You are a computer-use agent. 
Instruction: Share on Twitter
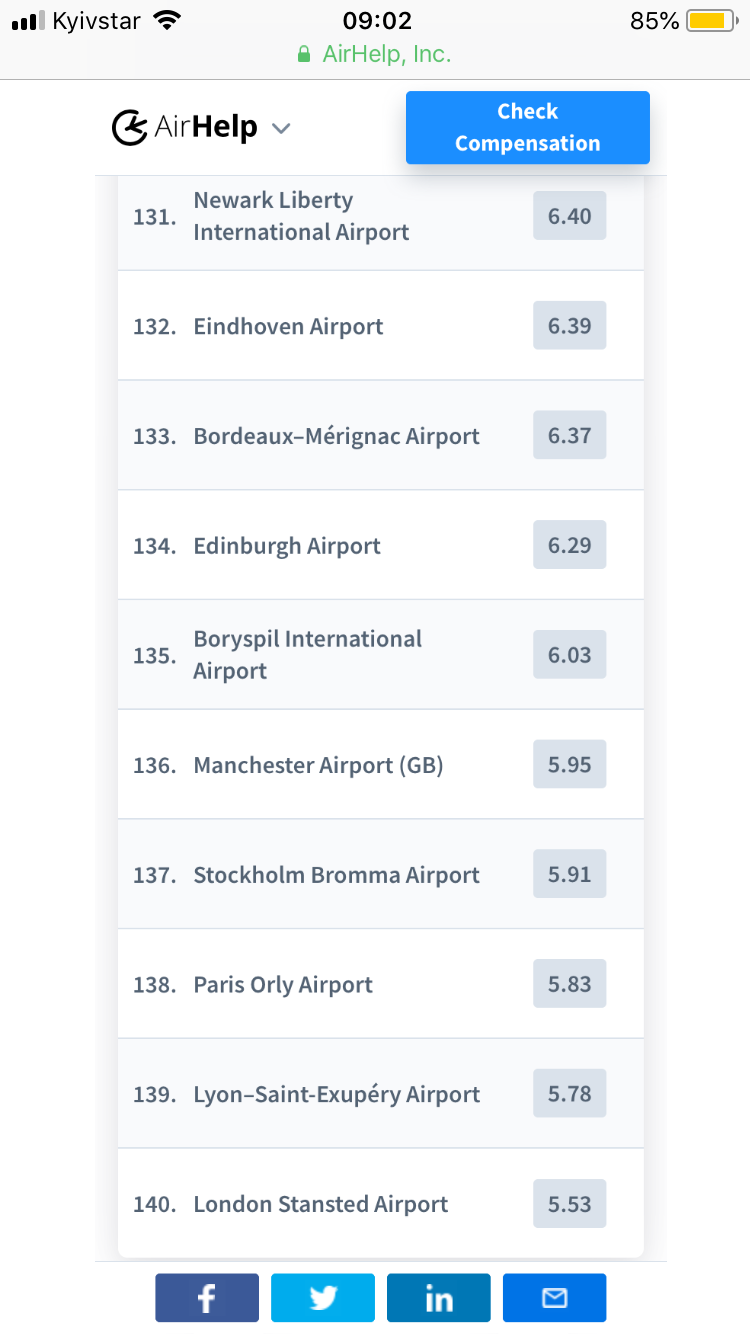pos(323,1298)
